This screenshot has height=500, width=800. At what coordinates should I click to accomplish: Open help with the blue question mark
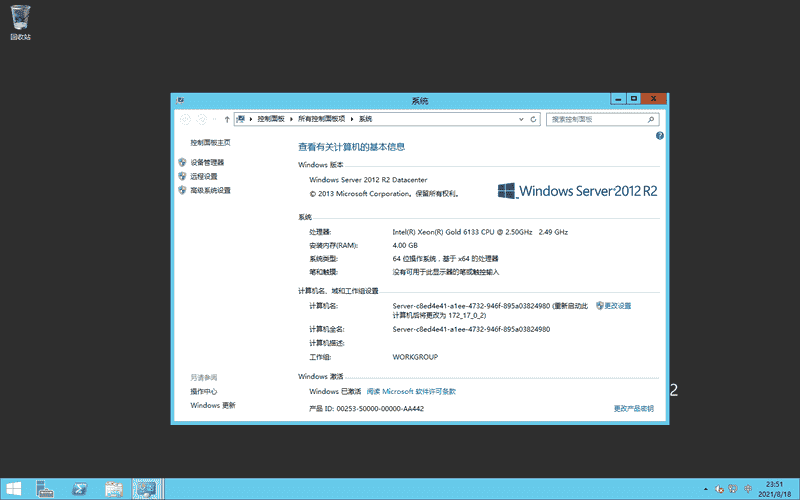click(660, 136)
